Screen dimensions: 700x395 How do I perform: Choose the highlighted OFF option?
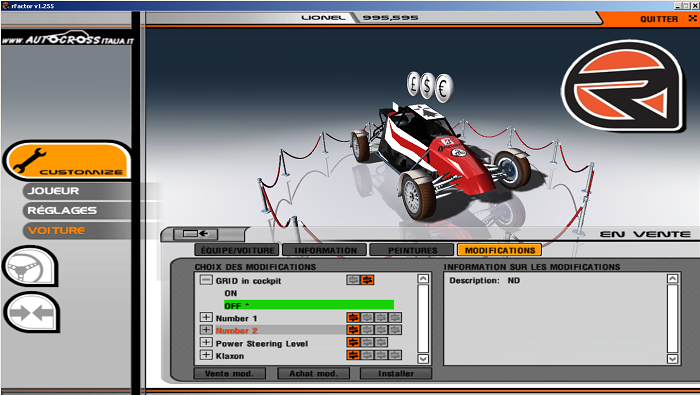(309, 305)
